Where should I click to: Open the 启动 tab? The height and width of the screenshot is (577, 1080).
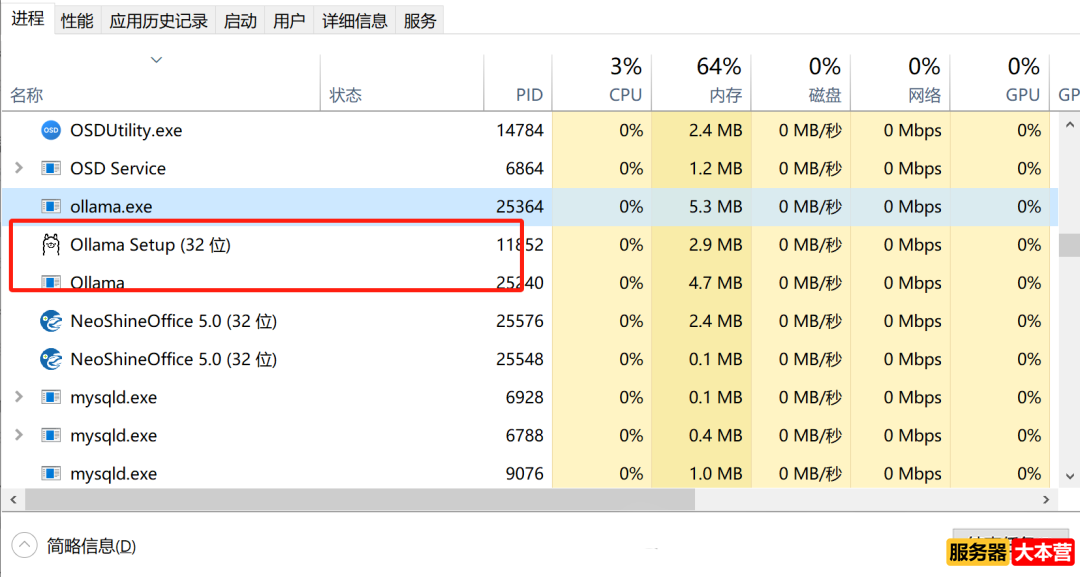tap(240, 21)
